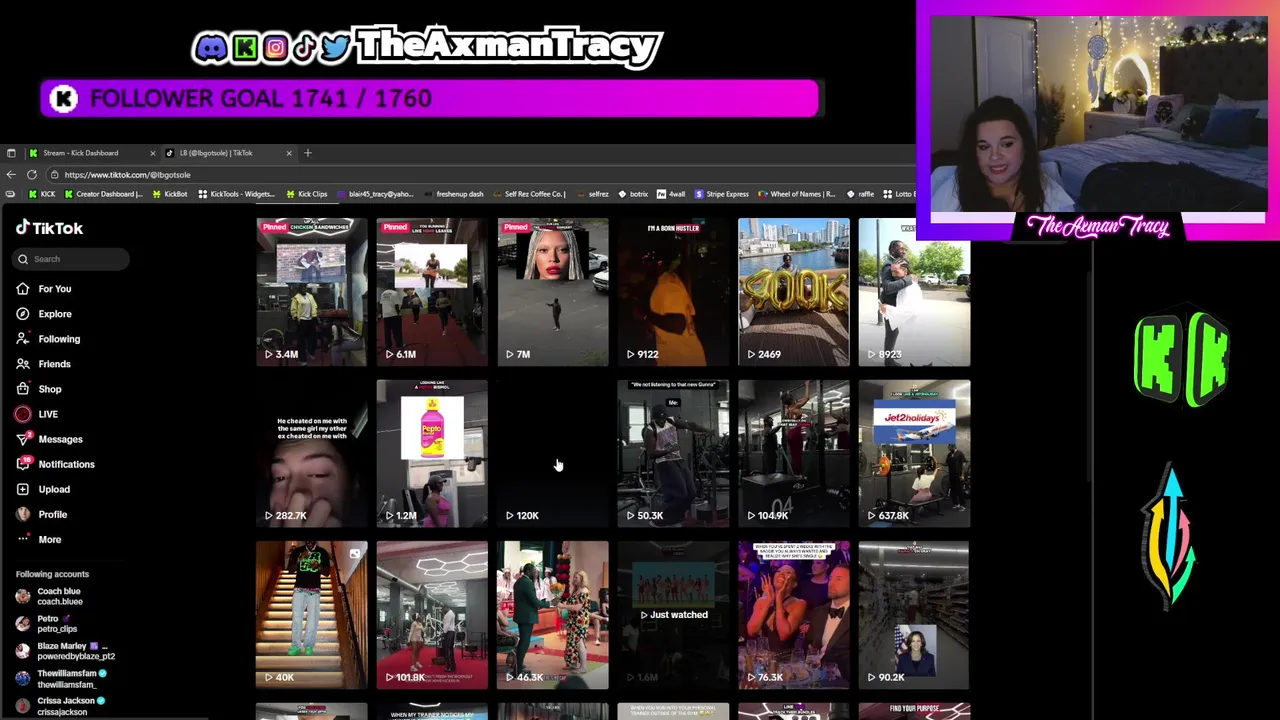Open the 400K balloons video thumbnail

tap(794, 292)
